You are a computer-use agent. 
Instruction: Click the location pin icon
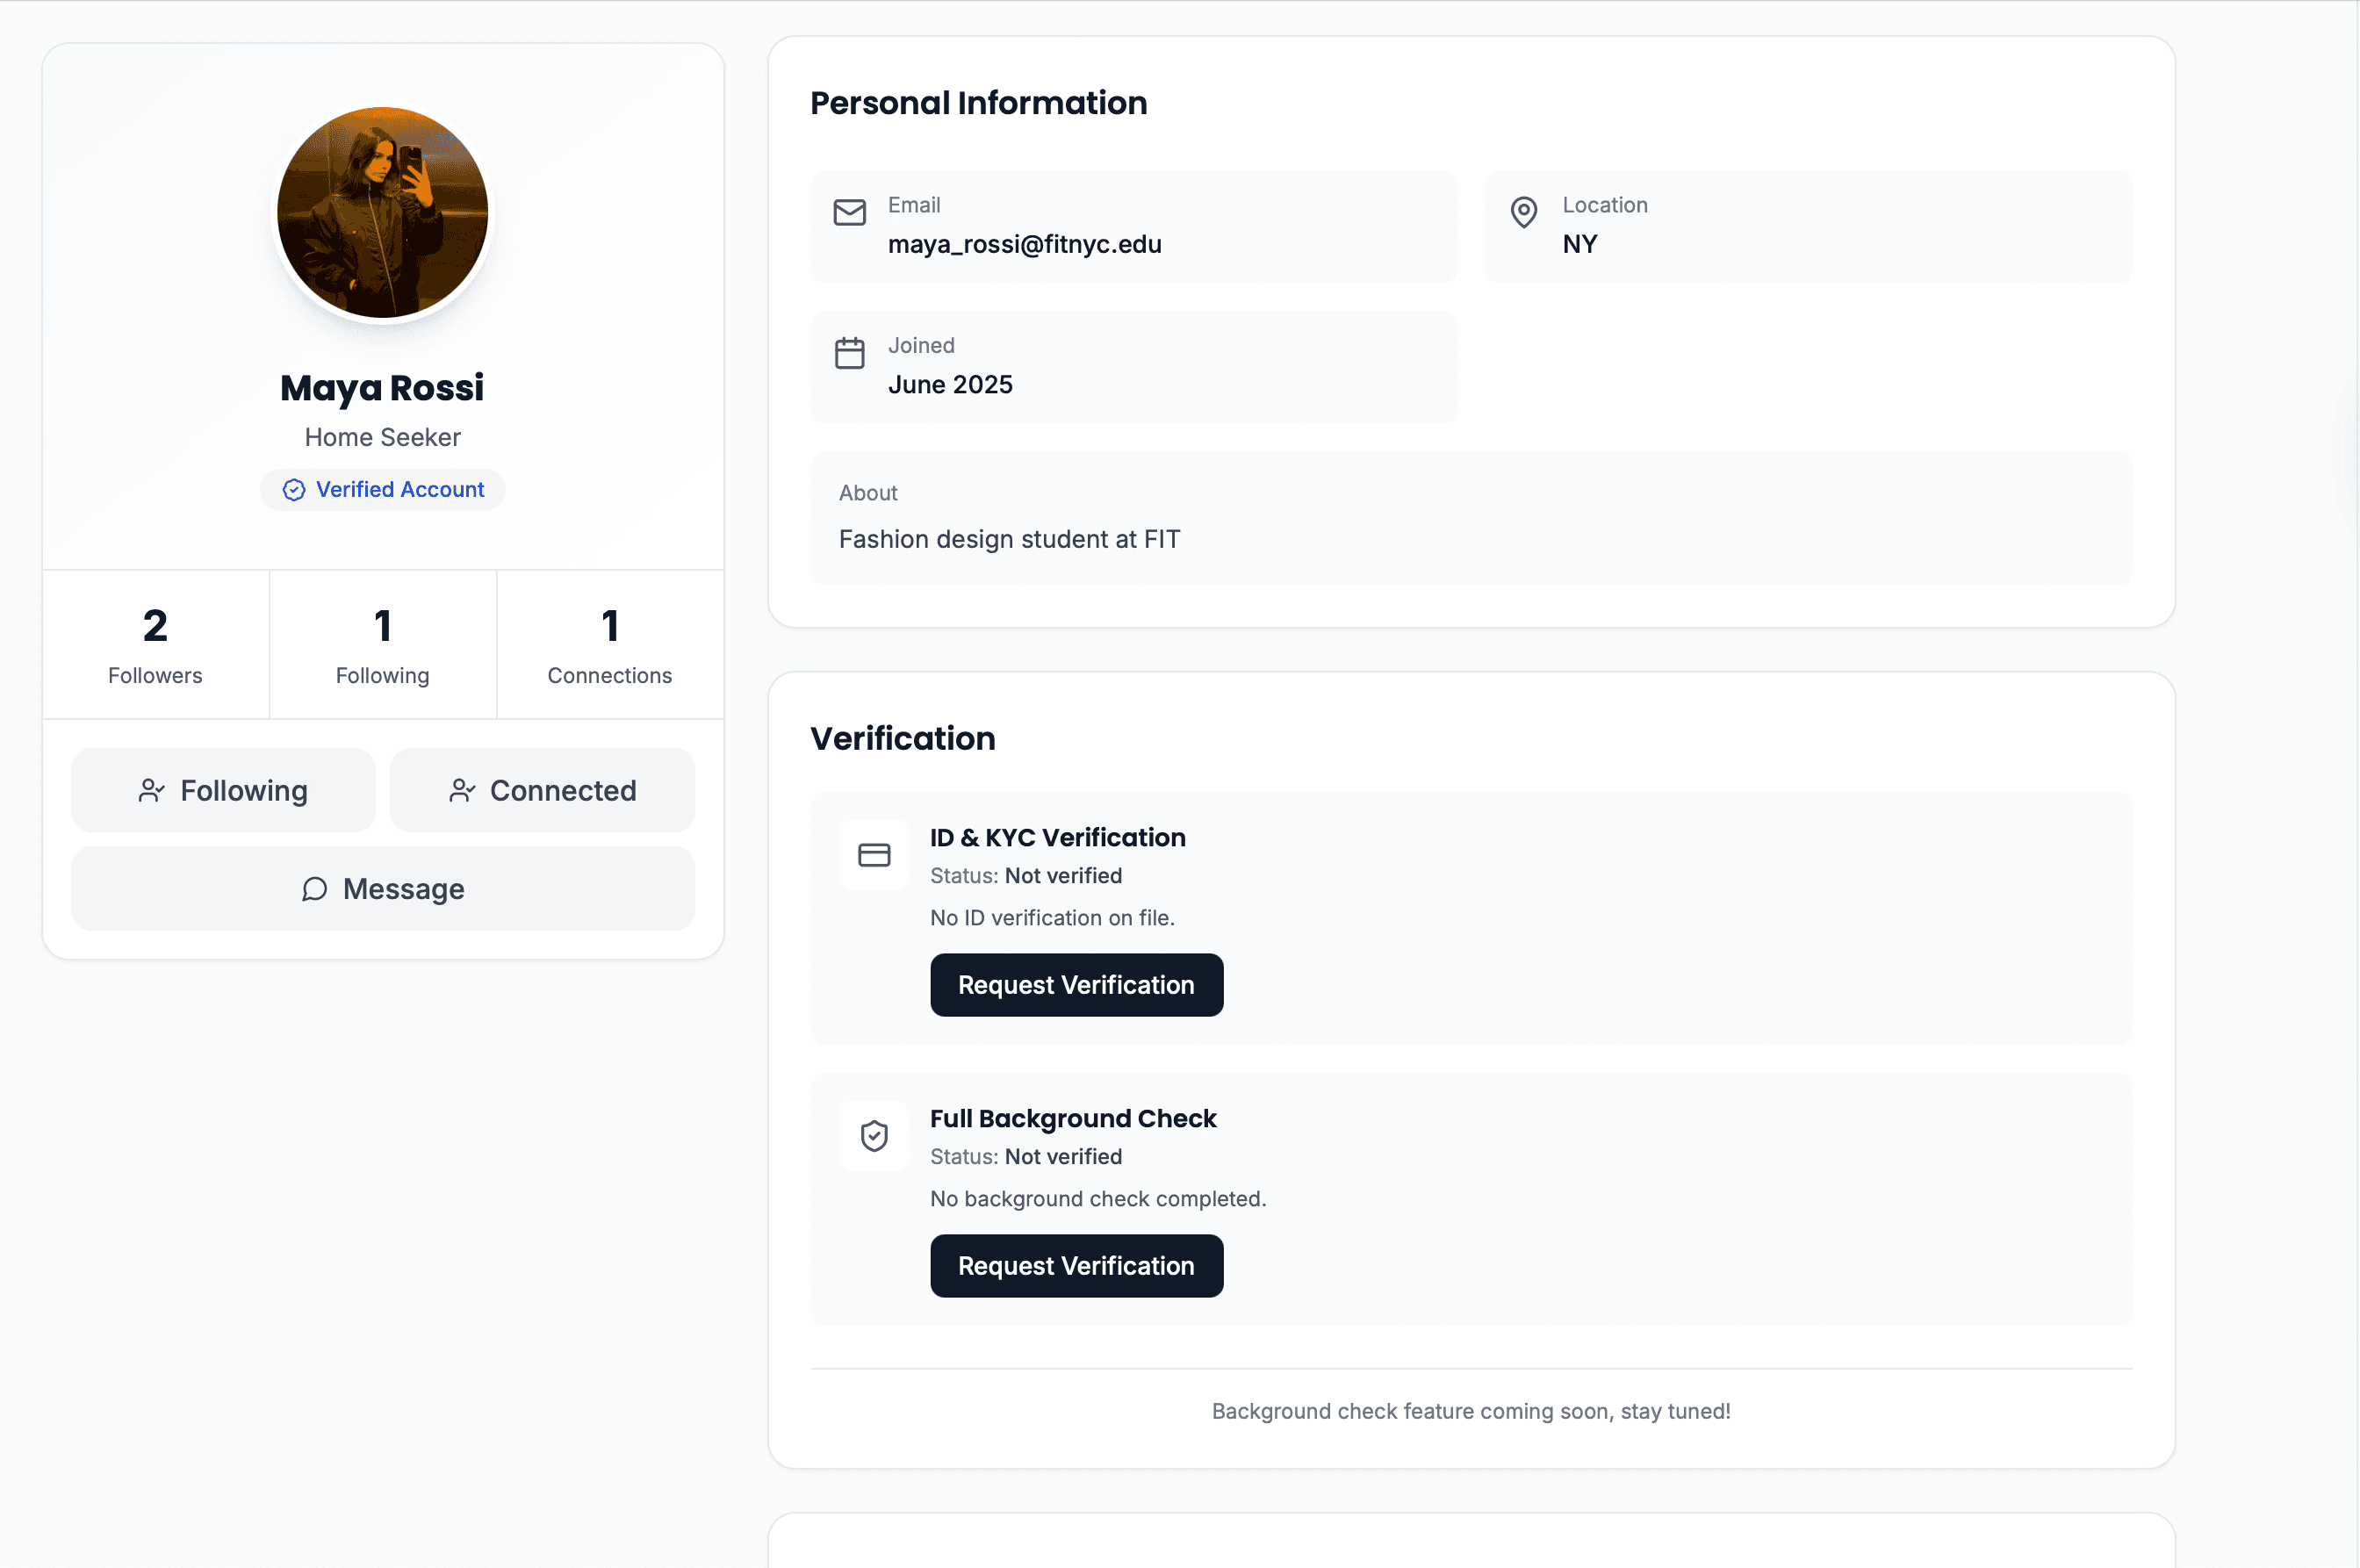click(1523, 212)
